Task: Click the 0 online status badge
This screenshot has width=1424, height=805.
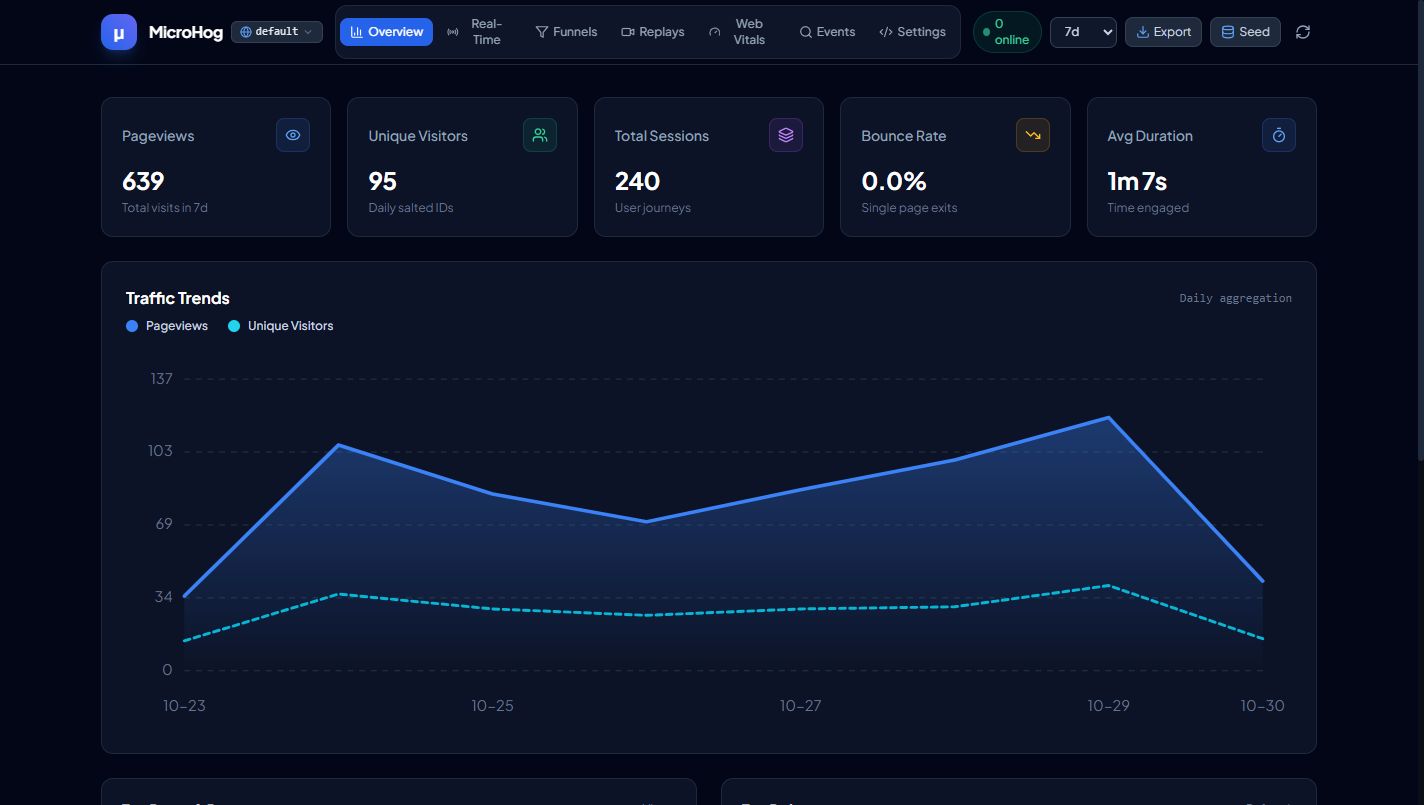Action: coord(1007,32)
